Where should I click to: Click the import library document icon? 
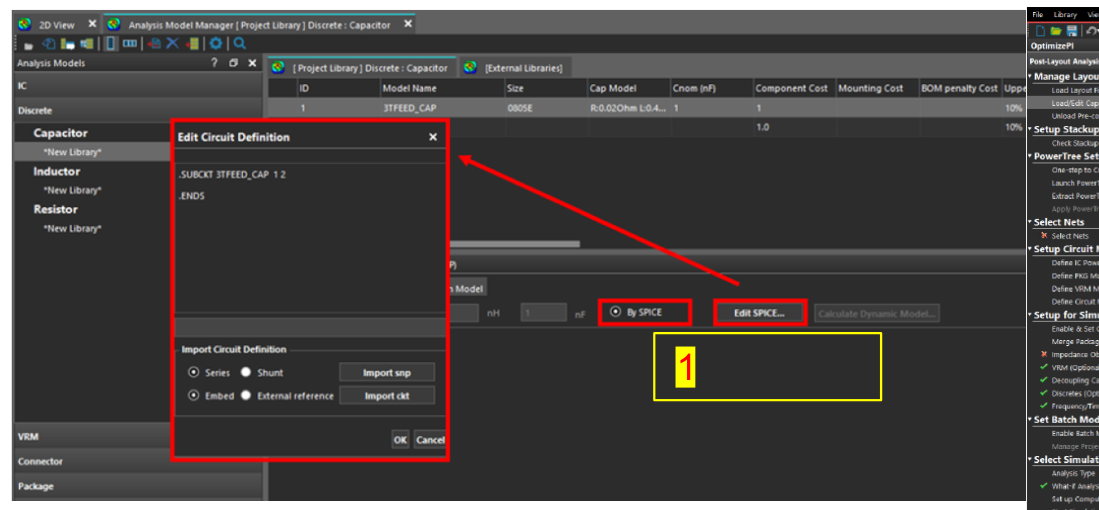(x=49, y=44)
